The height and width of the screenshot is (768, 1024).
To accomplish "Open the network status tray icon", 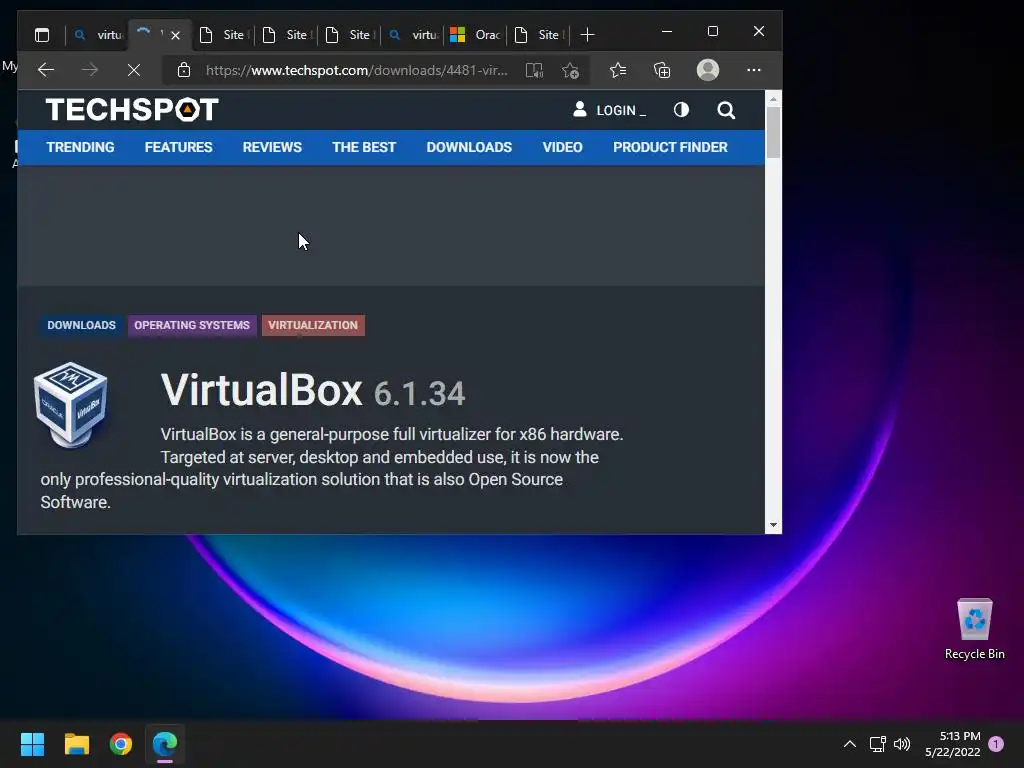I will pyautogui.click(x=878, y=744).
